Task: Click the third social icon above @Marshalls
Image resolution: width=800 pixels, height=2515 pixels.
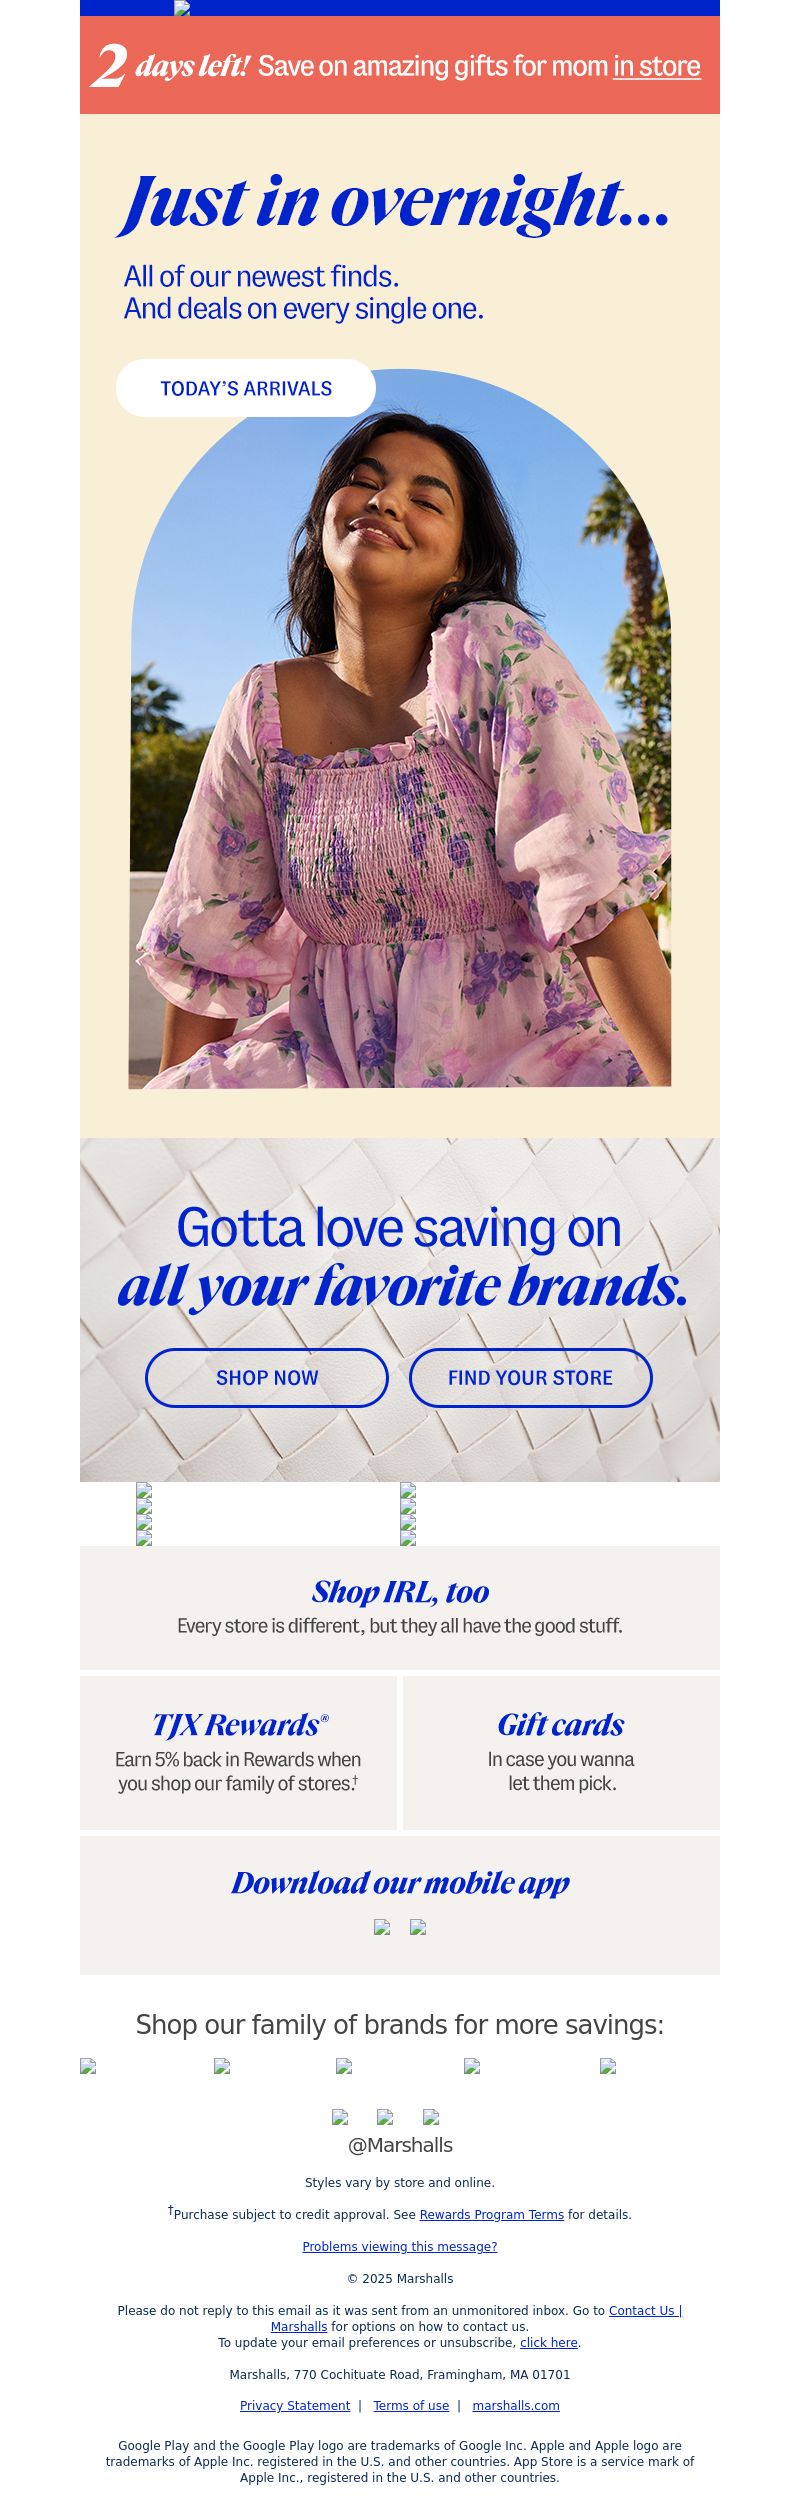Action: [431, 2117]
